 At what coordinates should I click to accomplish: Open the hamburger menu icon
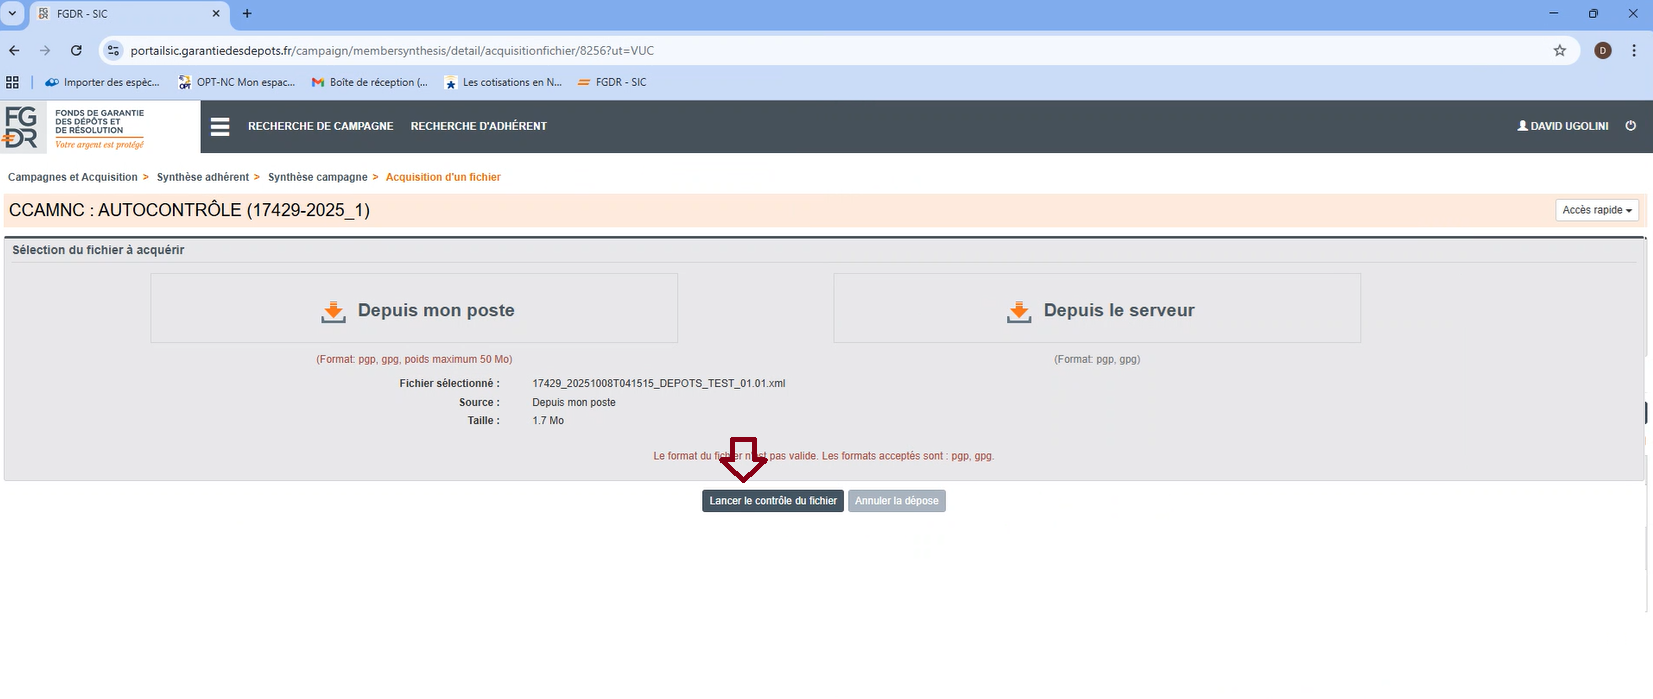pyautogui.click(x=220, y=126)
